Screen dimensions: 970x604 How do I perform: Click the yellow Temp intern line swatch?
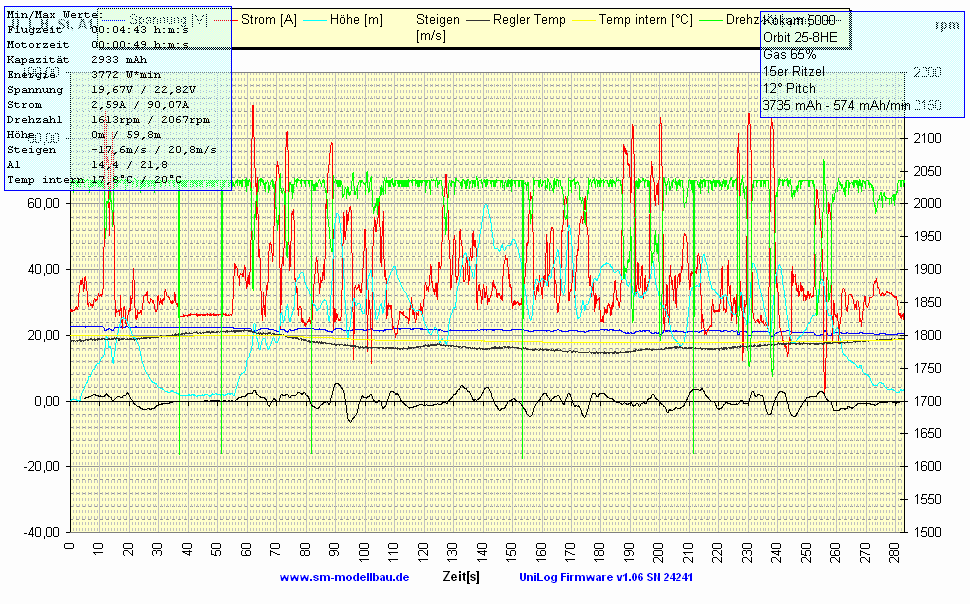click(584, 20)
